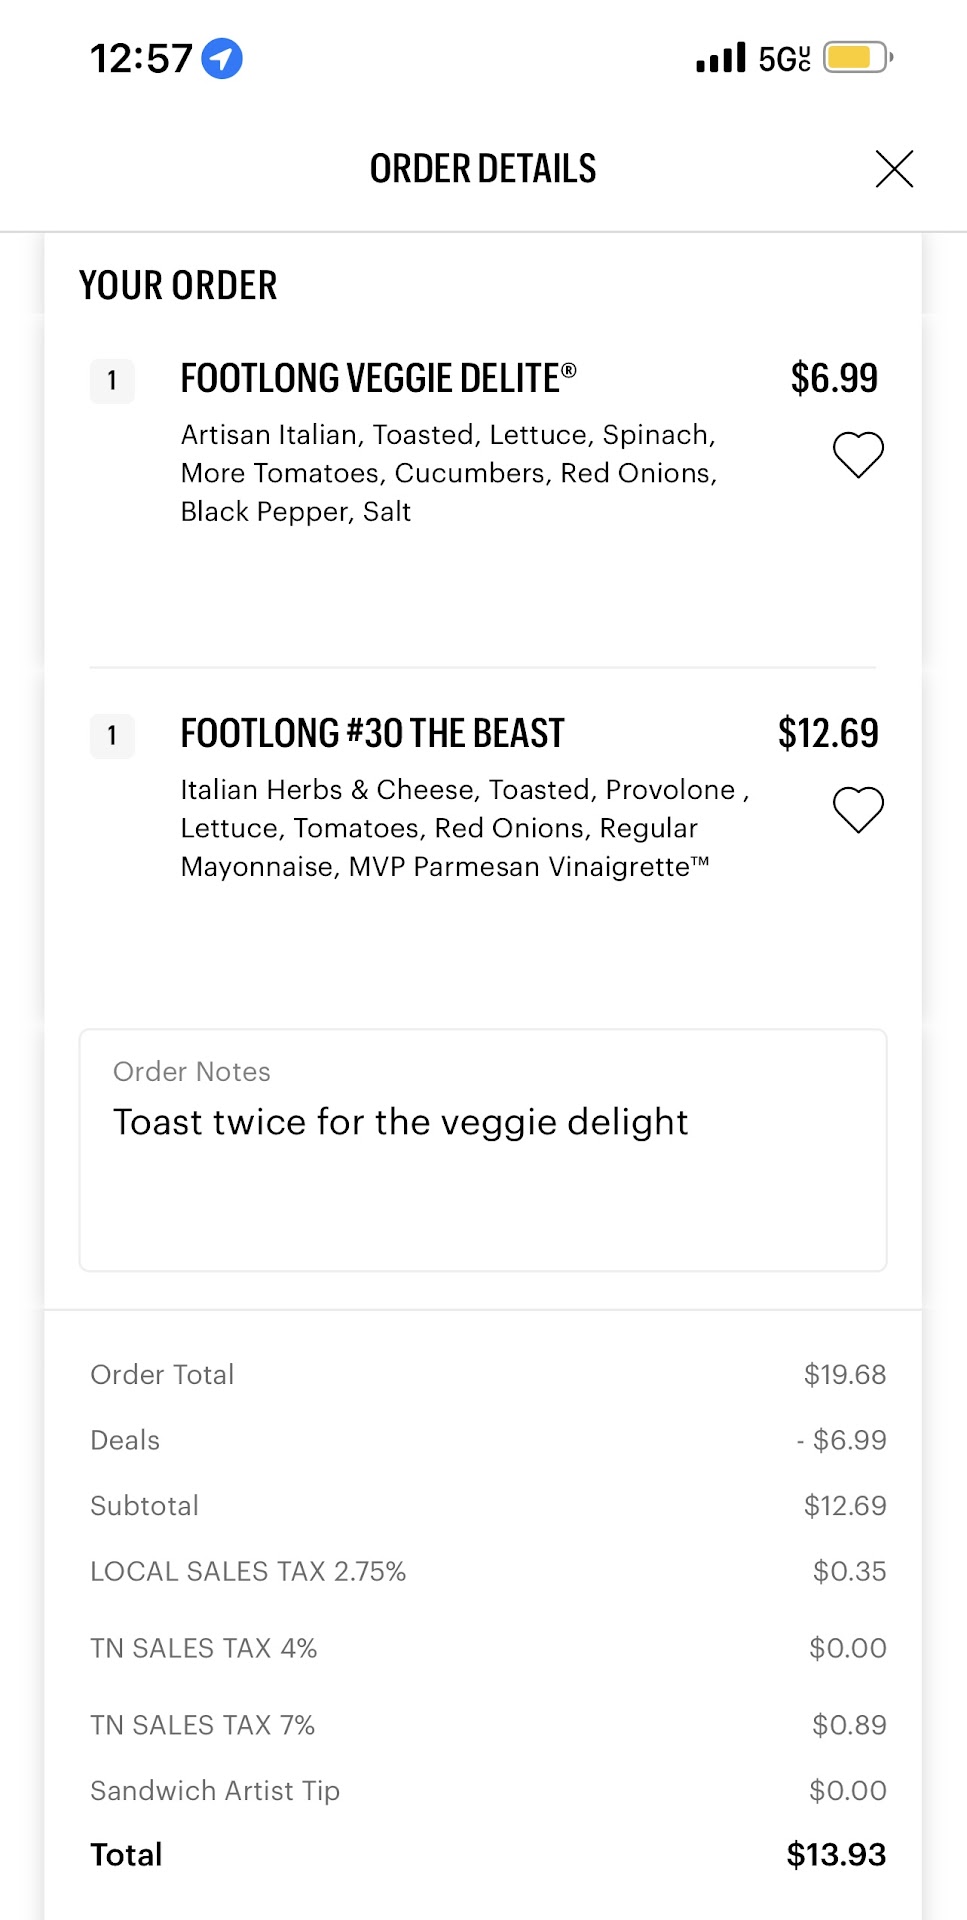Favorite the Footlong #30 The Beast
The width and height of the screenshot is (967, 1920).
[858, 810]
